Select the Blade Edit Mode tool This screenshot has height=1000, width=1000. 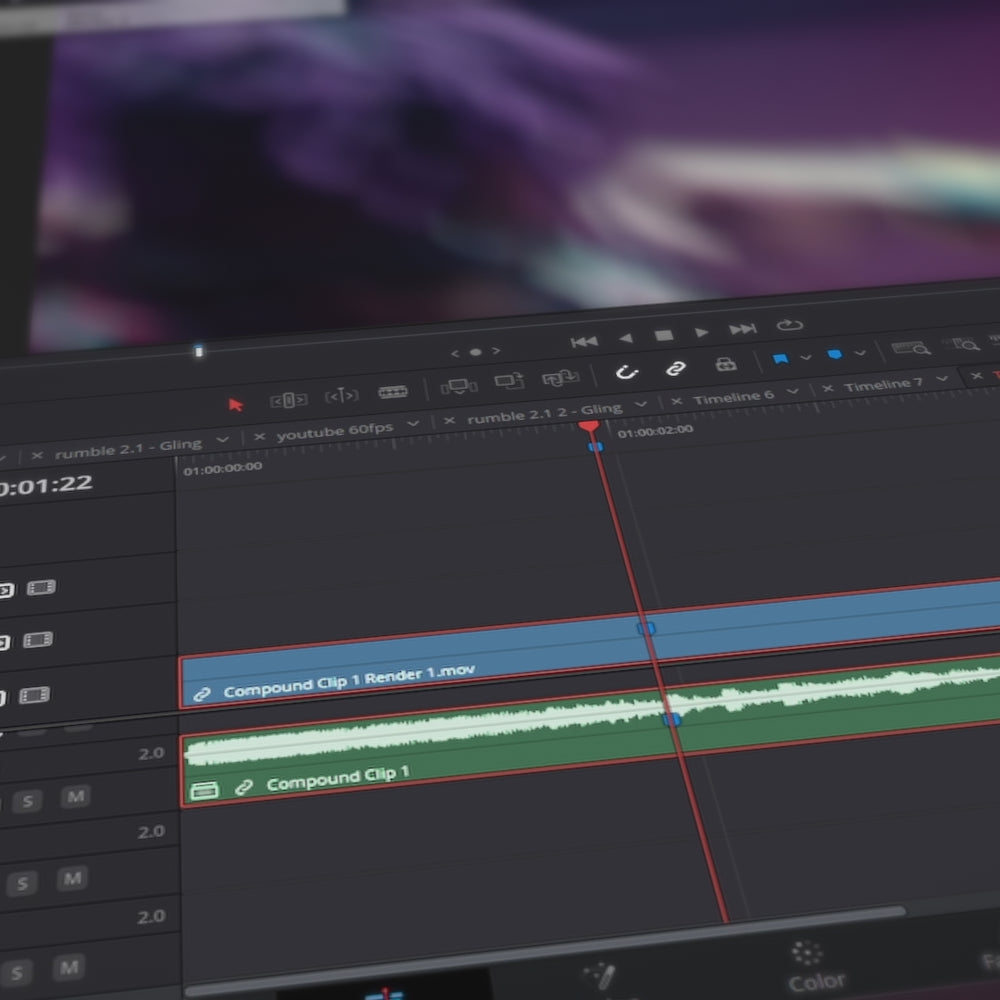pyautogui.click(x=393, y=392)
